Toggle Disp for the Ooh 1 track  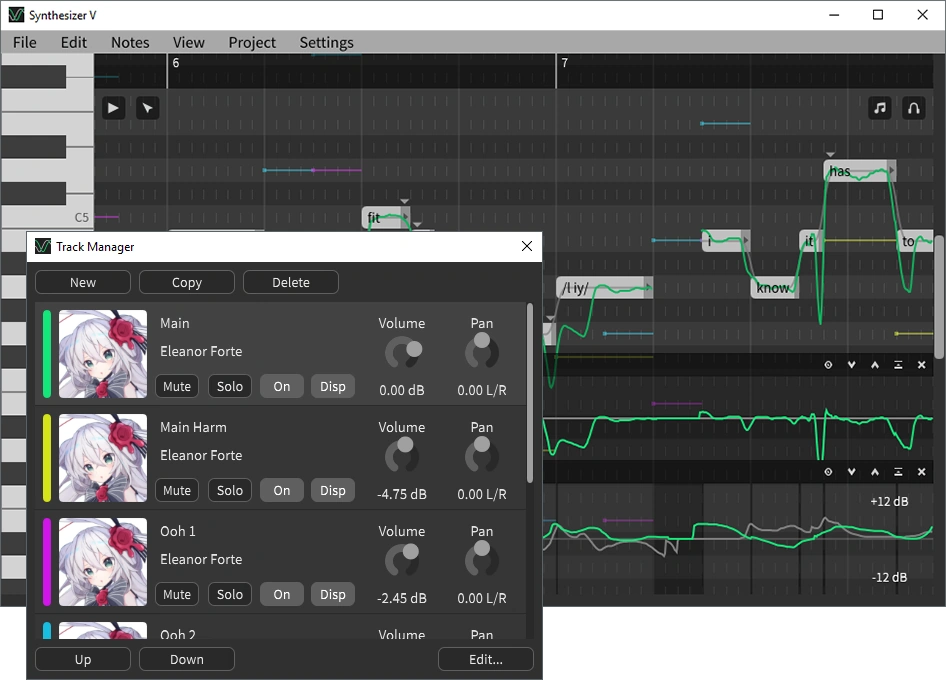click(333, 594)
